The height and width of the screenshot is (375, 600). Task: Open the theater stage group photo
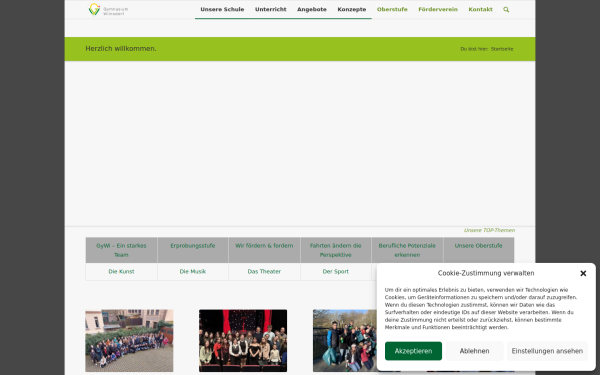pyautogui.click(x=243, y=341)
